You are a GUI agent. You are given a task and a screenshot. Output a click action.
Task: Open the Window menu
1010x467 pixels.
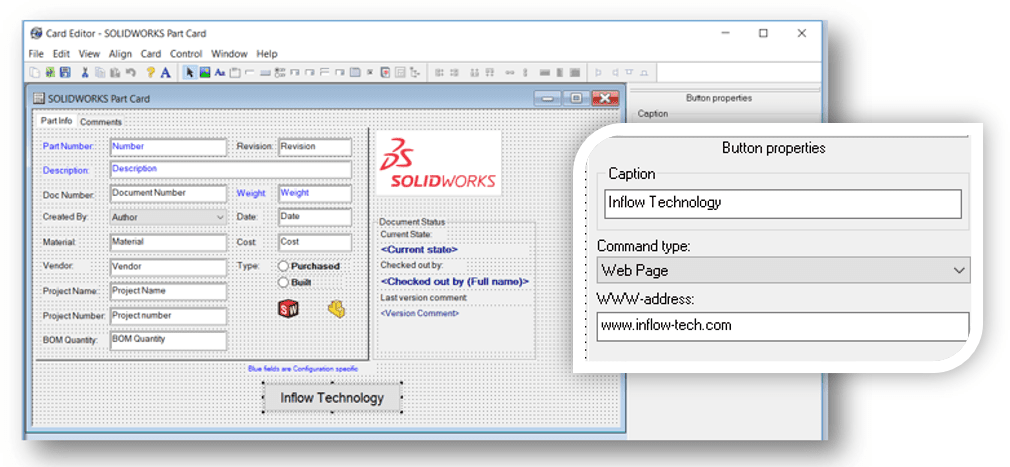point(229,54)
